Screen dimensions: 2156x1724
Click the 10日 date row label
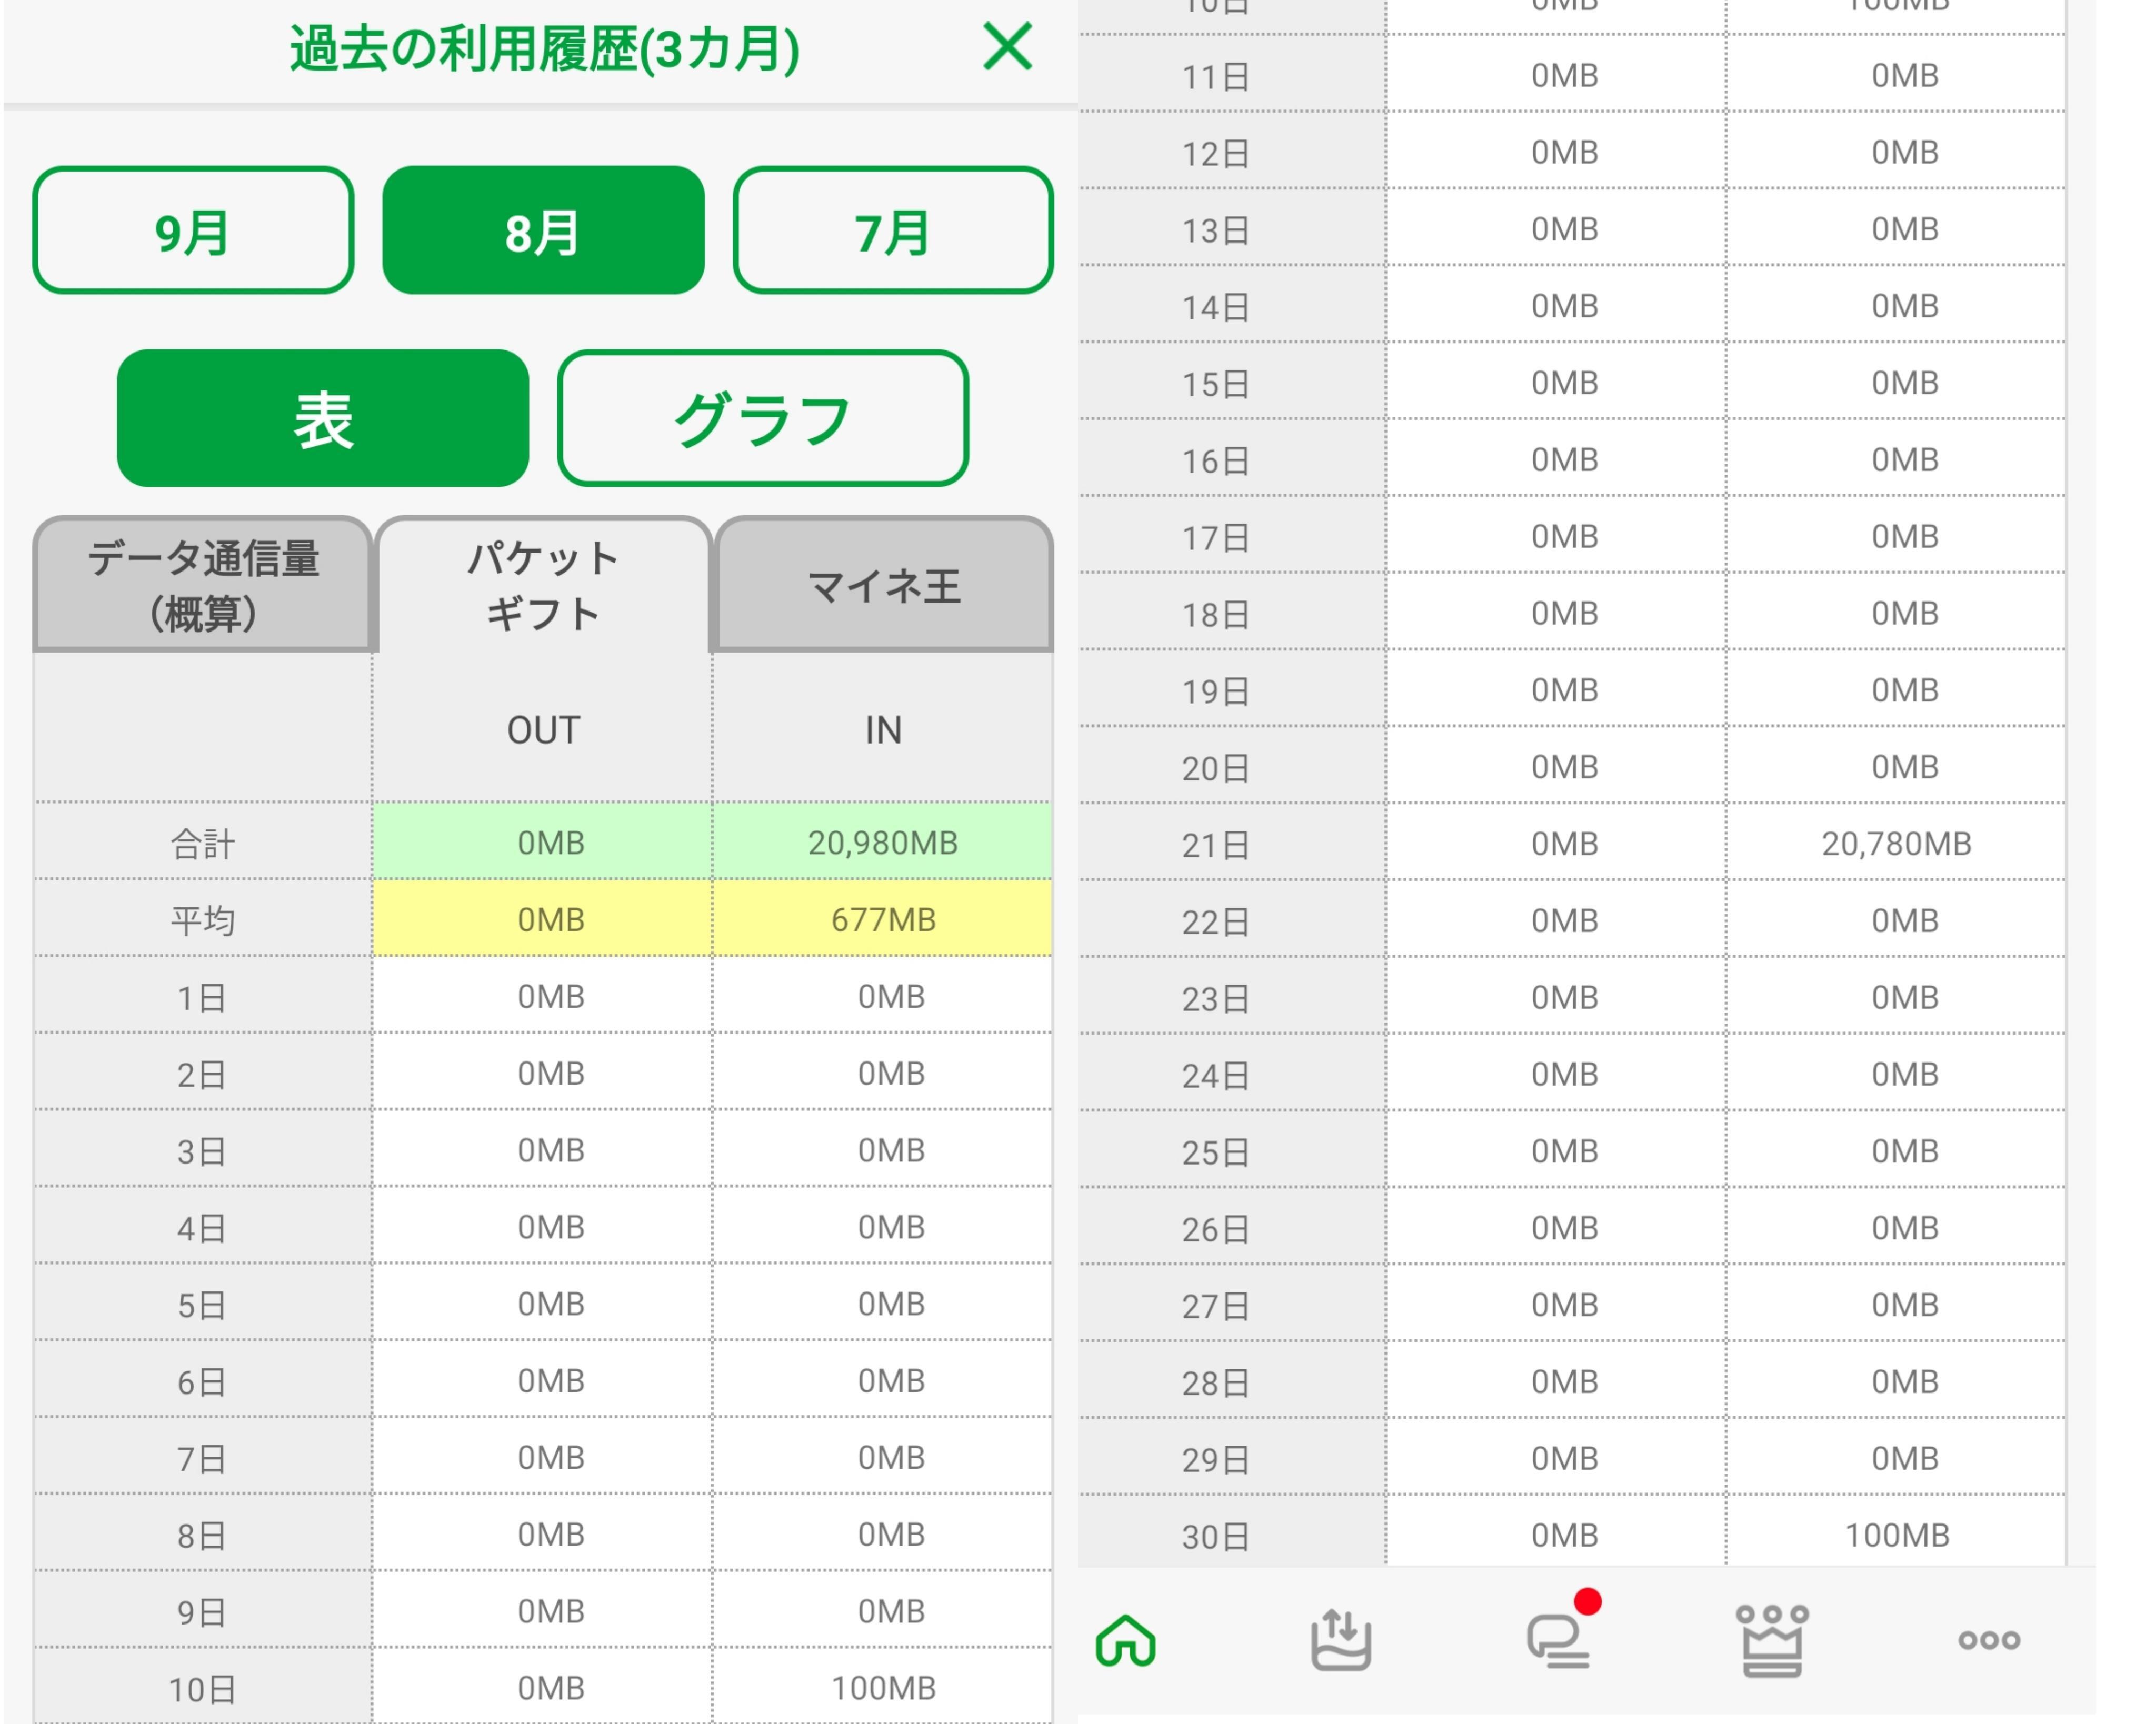point(203,1689)
